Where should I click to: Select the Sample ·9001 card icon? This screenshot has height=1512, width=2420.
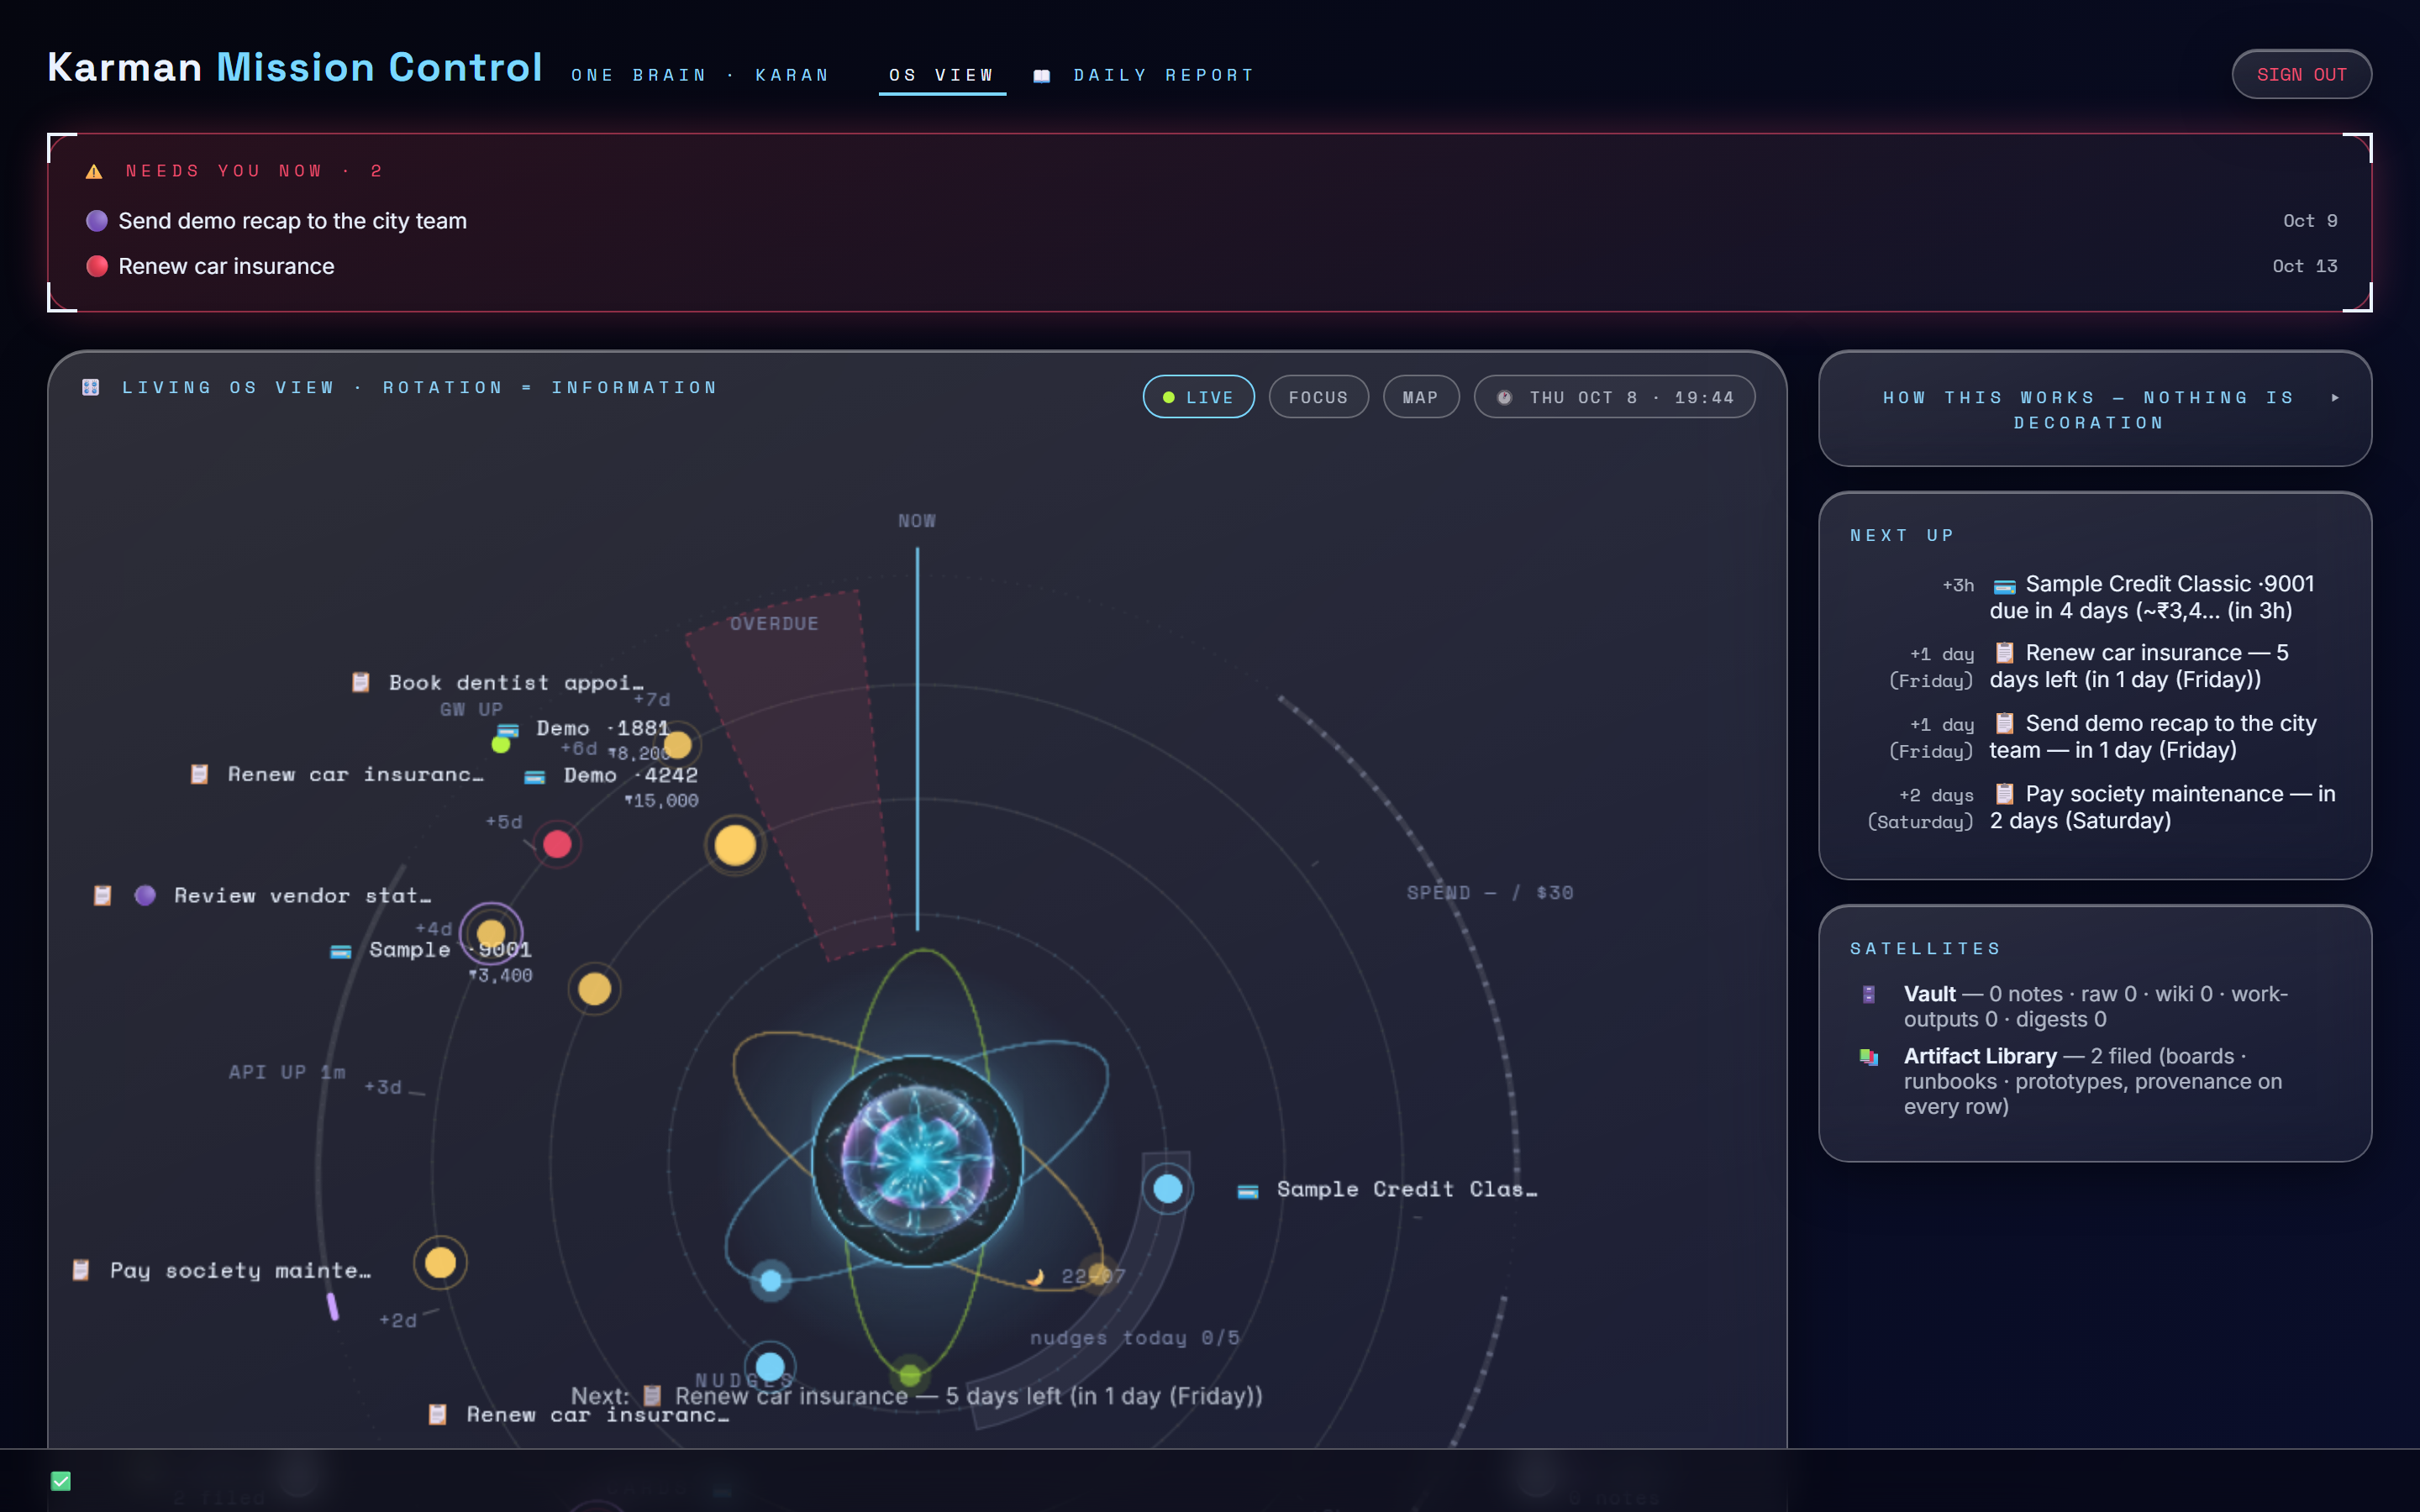[341, 952]
